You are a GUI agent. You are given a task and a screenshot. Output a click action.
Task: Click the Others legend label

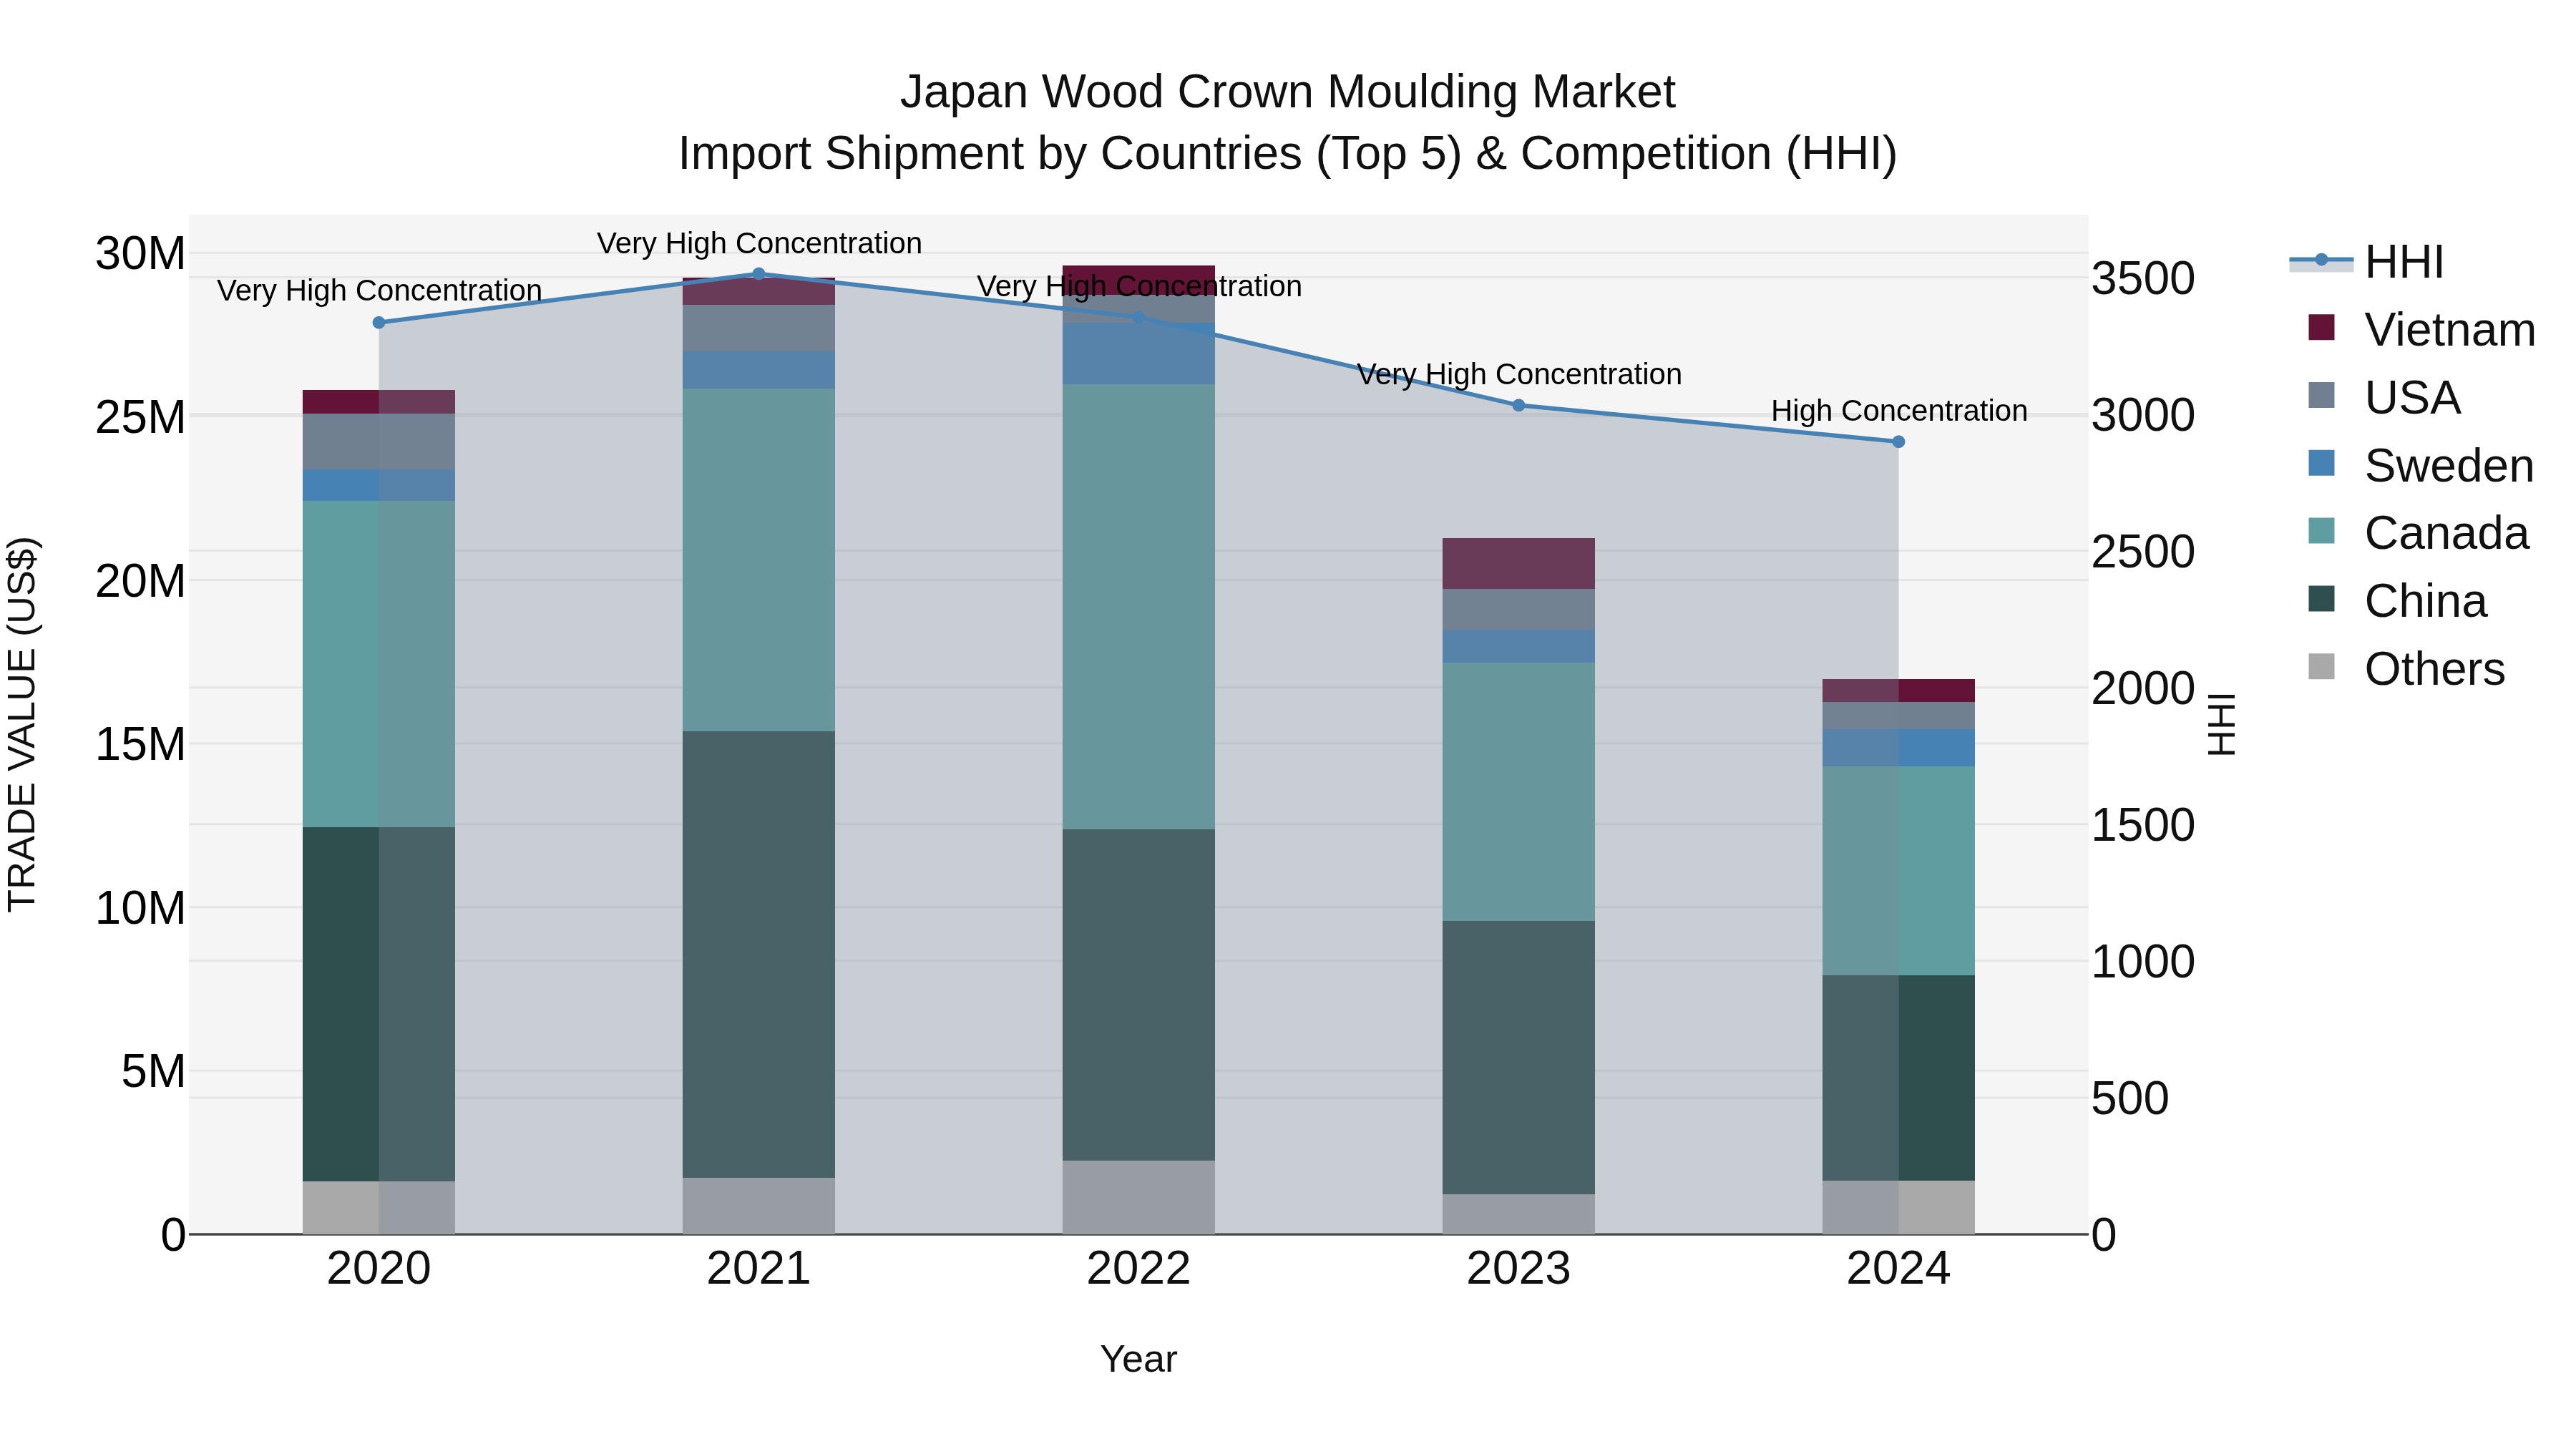(2435, 669)
